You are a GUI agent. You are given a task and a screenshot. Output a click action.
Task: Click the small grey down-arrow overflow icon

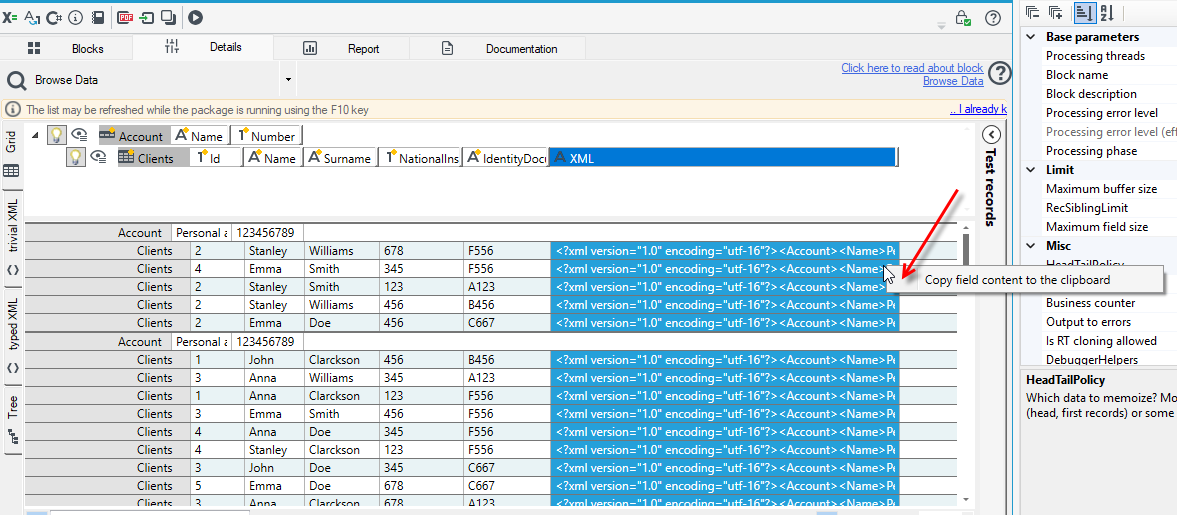click(x=941, y=26)
